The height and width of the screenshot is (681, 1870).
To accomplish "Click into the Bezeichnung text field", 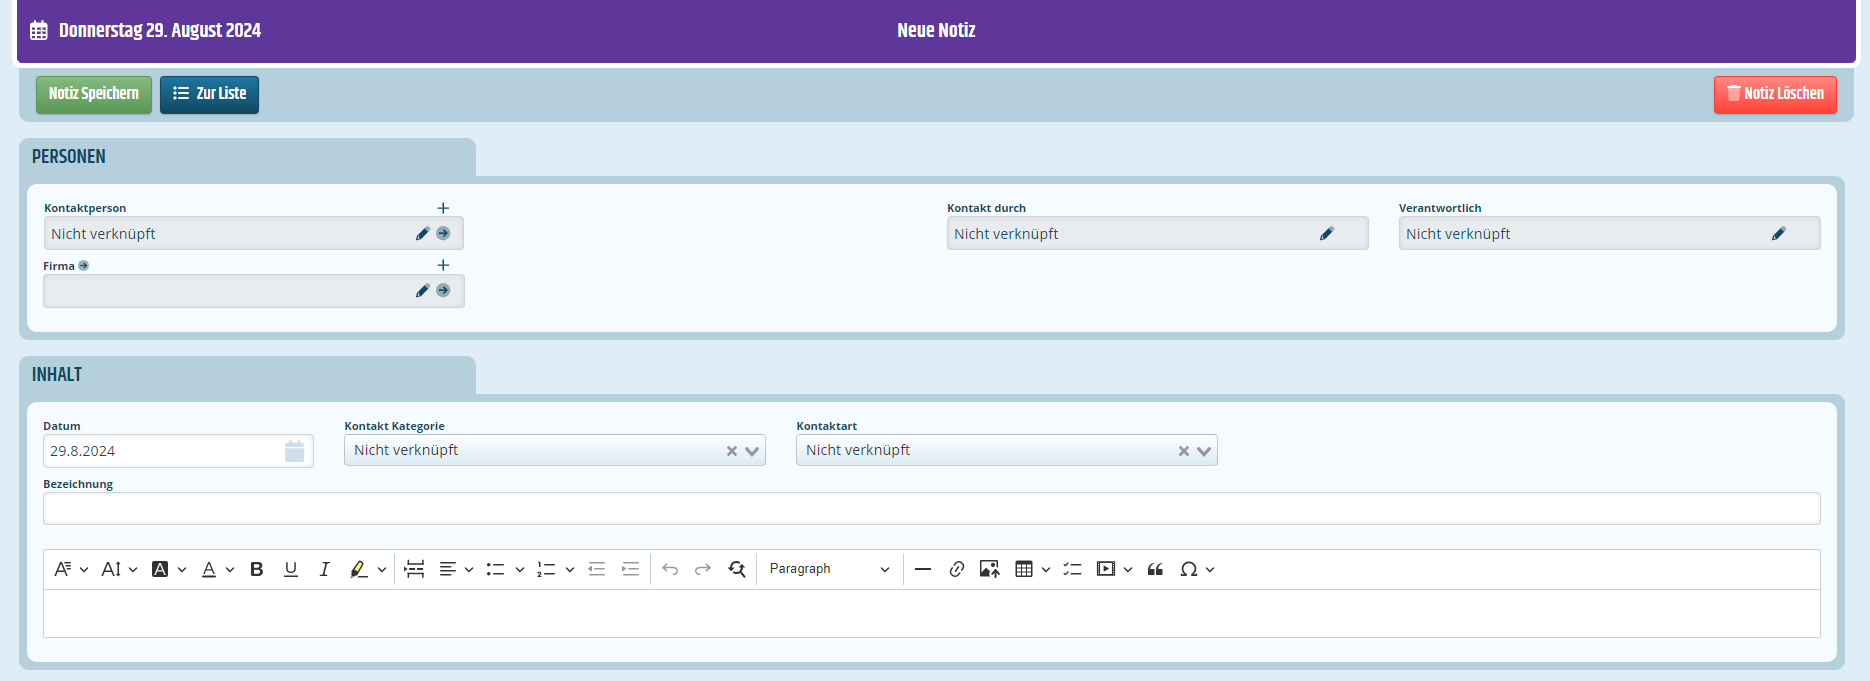I will (931, 508).
